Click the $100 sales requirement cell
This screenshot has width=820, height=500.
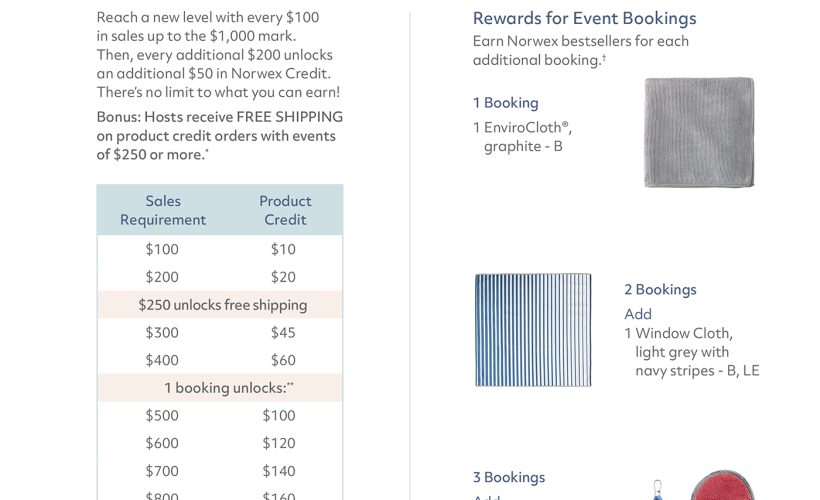(162, 249)
